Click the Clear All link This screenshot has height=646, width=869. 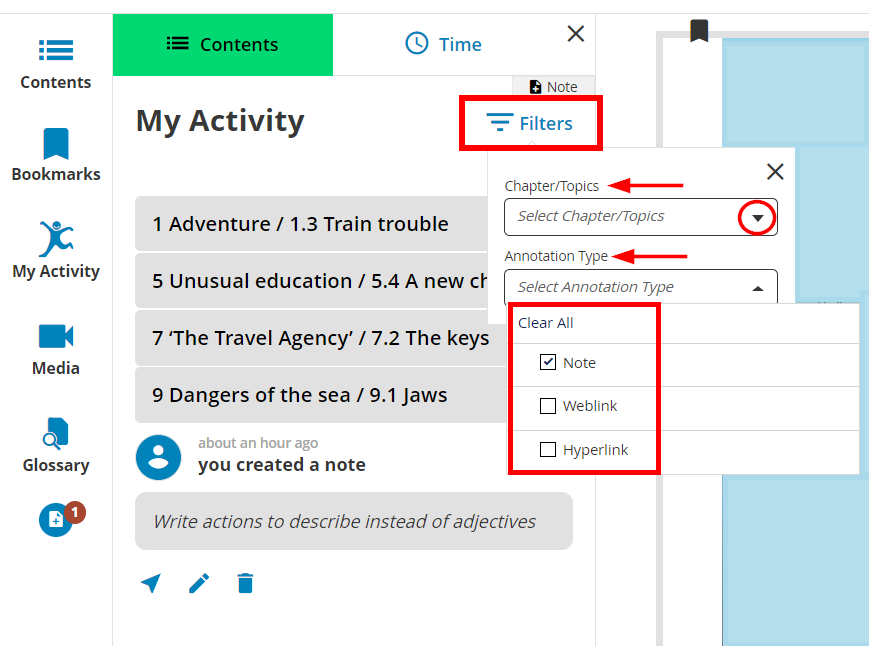tap(546, 322)
